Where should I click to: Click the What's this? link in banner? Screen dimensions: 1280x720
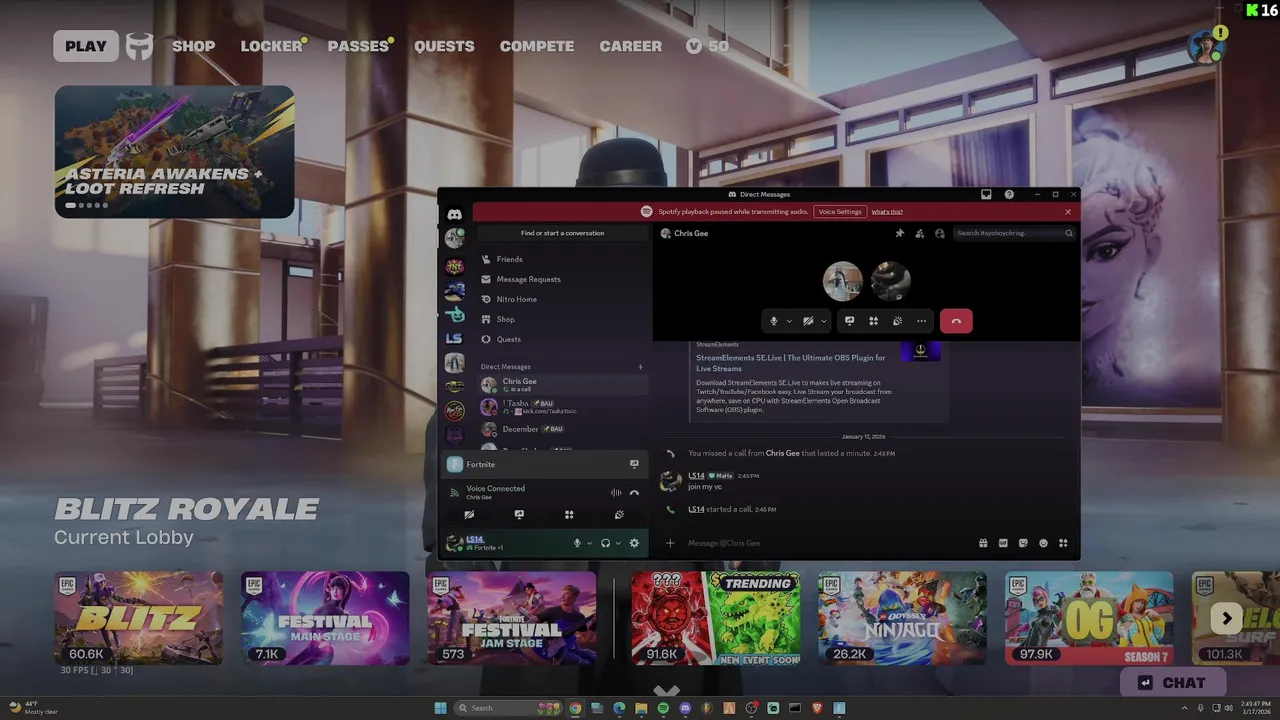(887, 212)
